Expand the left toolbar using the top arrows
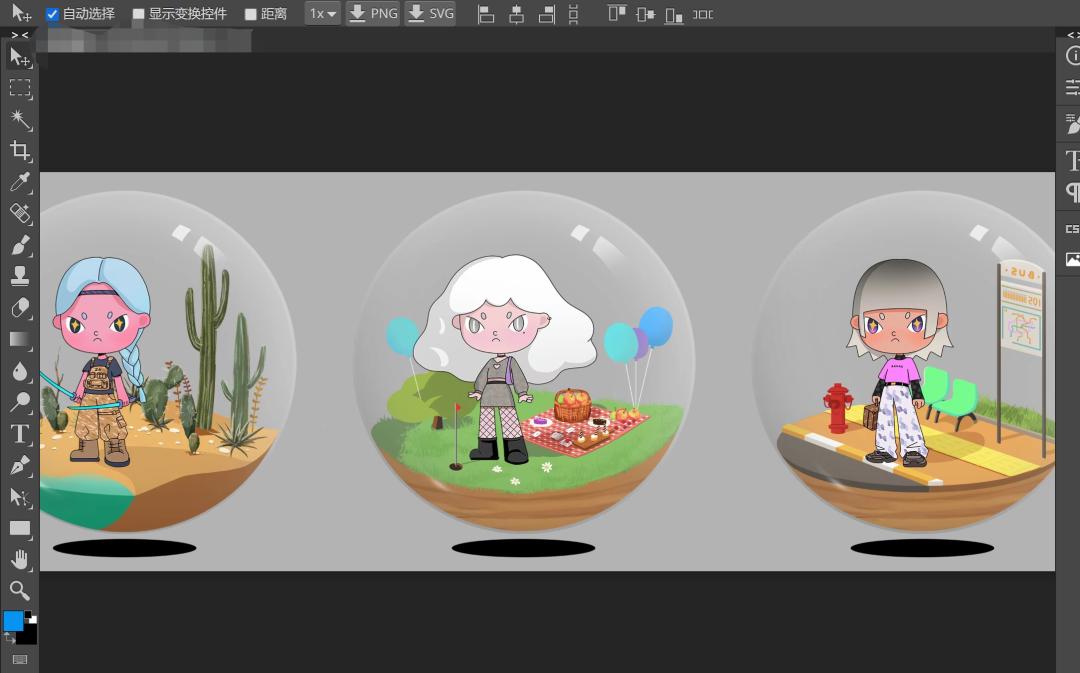1080x673 pixels. tap(20, 35)
